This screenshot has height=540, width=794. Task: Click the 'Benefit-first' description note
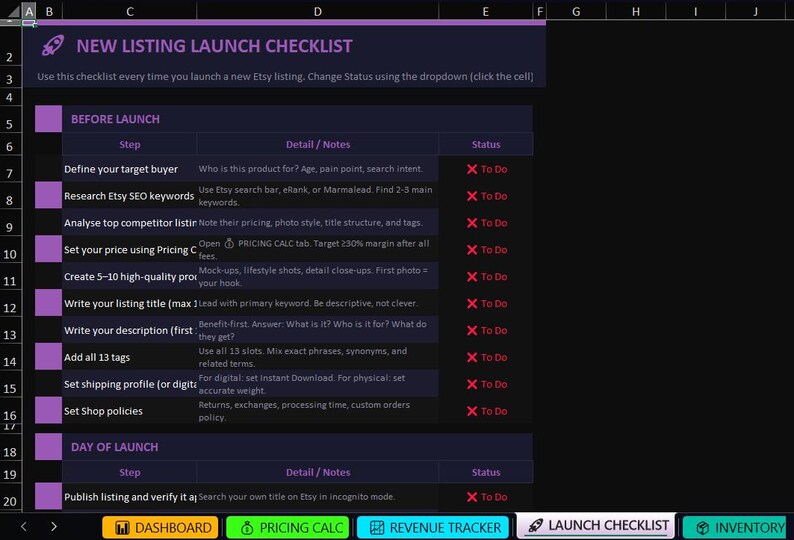317,330
